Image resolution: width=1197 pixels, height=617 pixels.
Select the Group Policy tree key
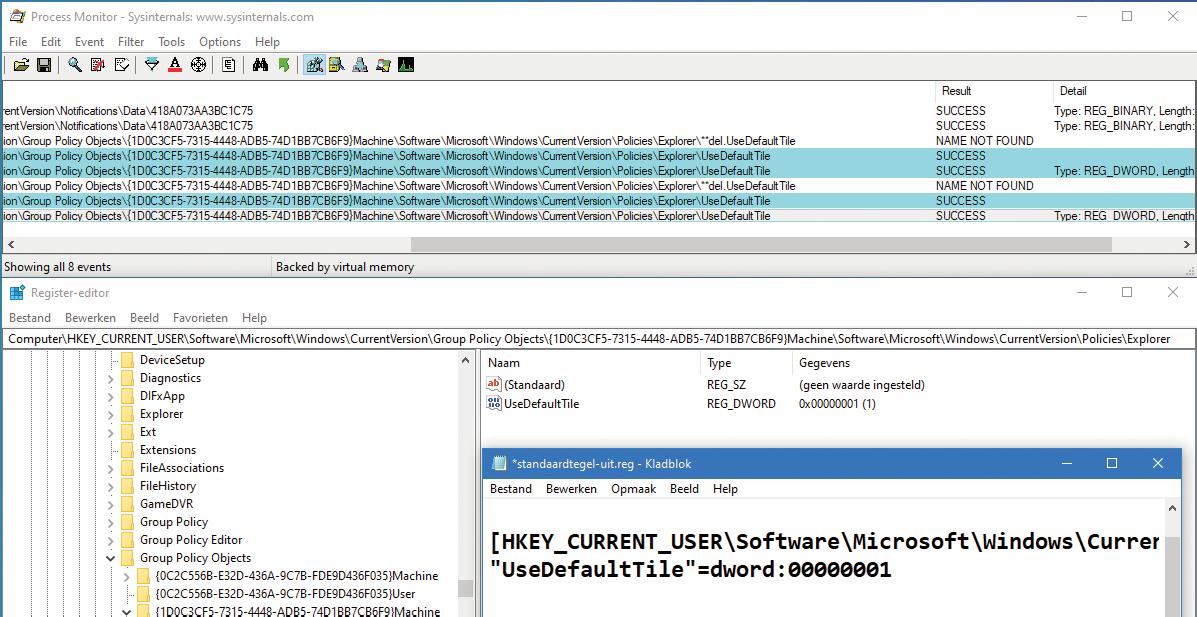173,522
